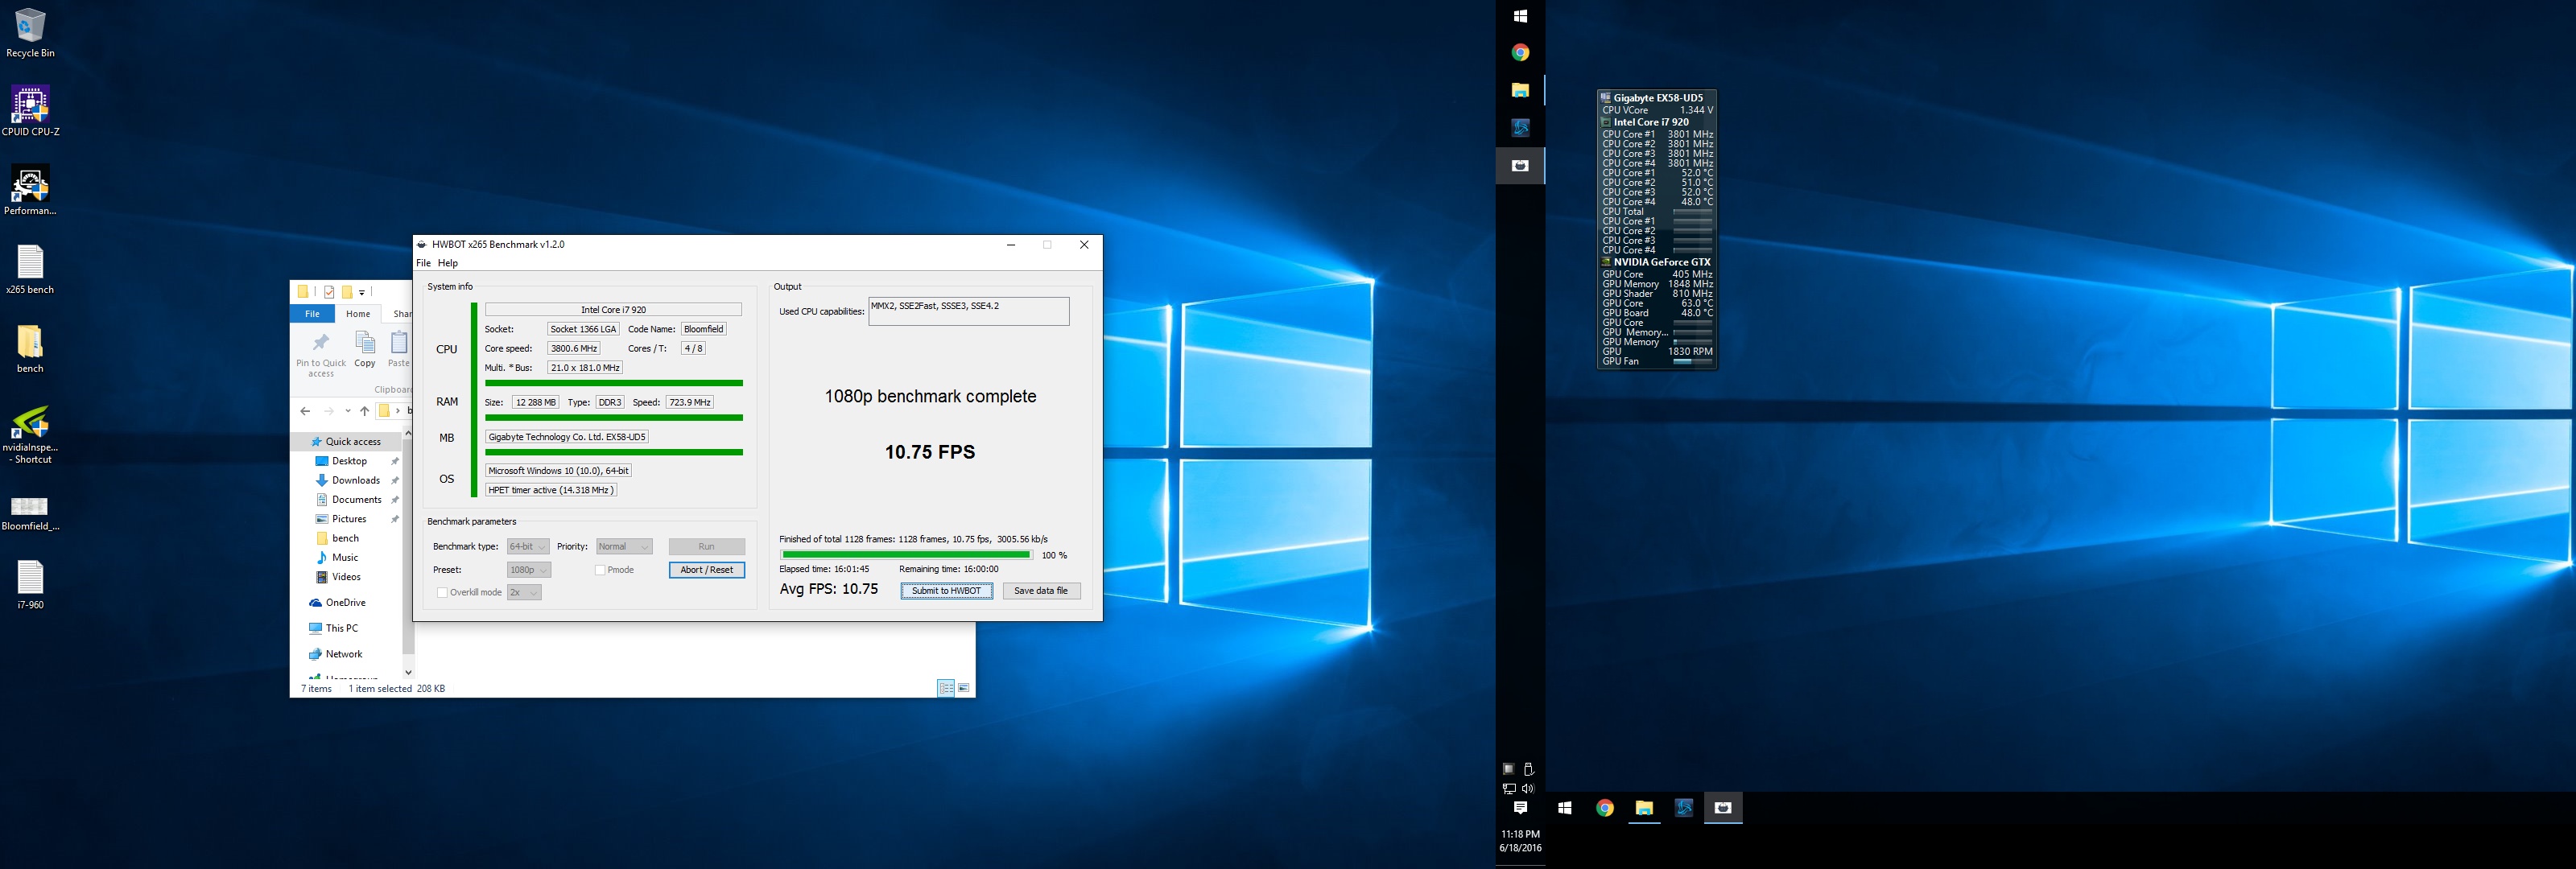Open the speaker volume tray icon
The height and width of the screenshot is (869, 2576).
(x=1528, y=788)
